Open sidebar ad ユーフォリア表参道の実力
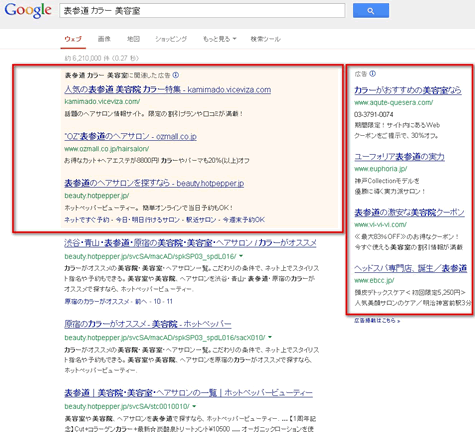The width and height of the screenshot is (476, 433). point(399,156)
